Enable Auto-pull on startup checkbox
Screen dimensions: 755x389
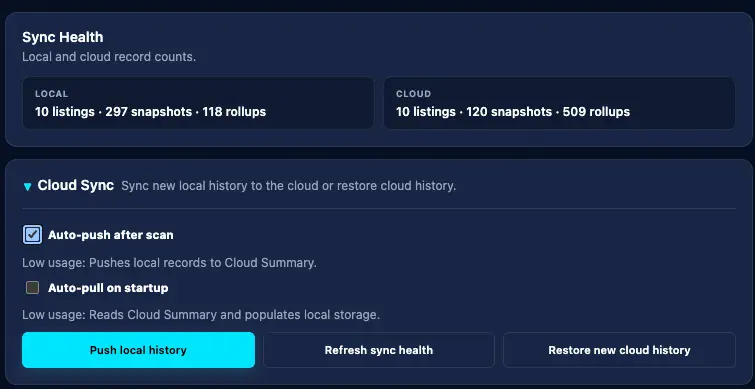pyautogui.click(x=32, y=288)
